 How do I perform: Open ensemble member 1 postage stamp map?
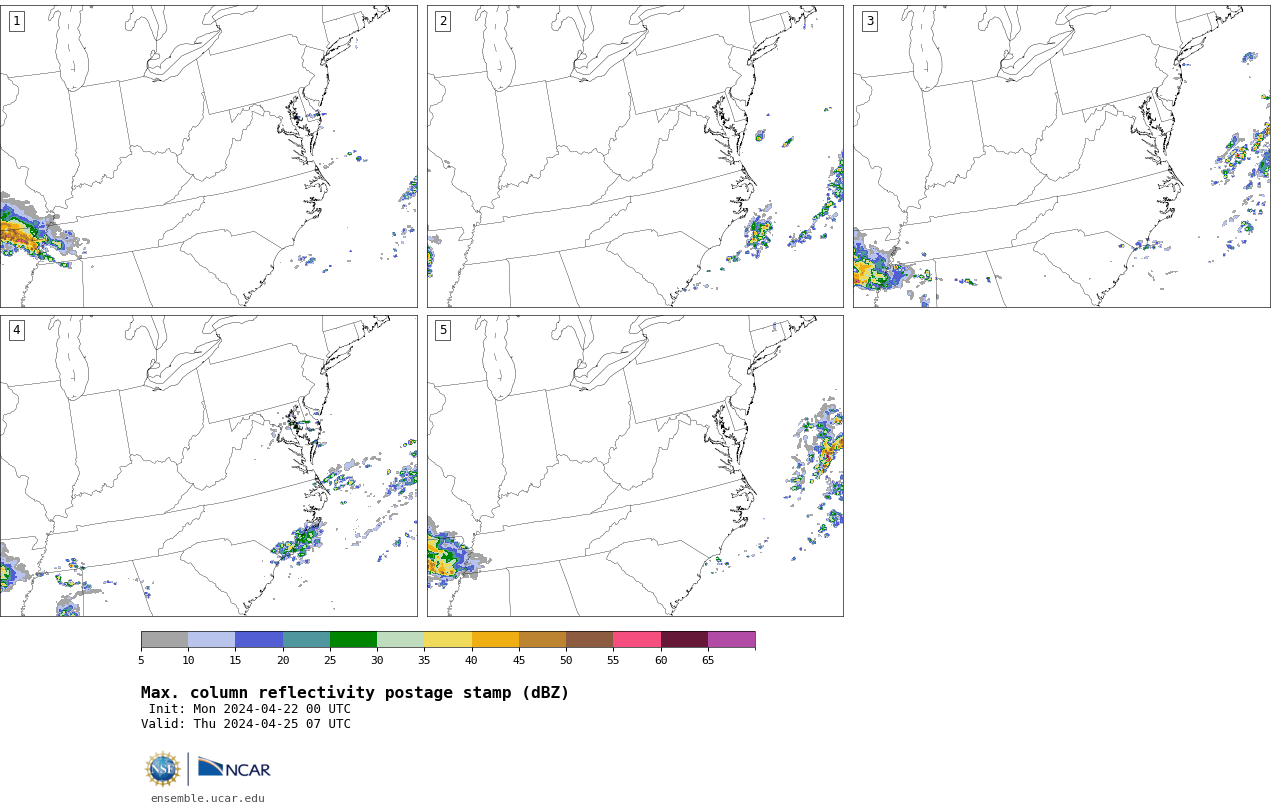pyautogui.click(x=208, y=156)
